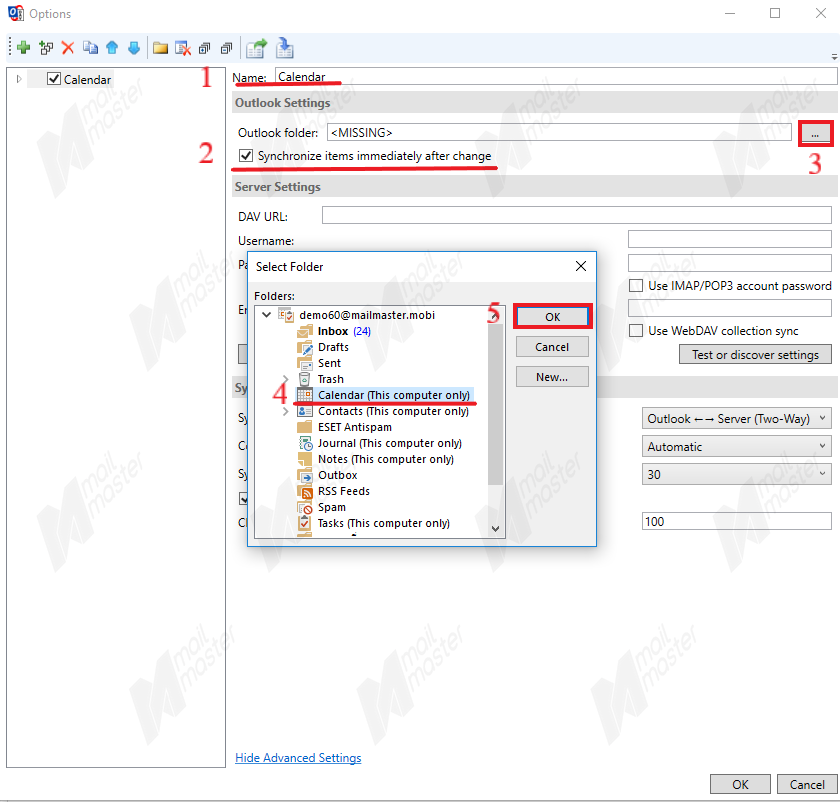Click the copy profile icon in toolbar

point(90,47)
